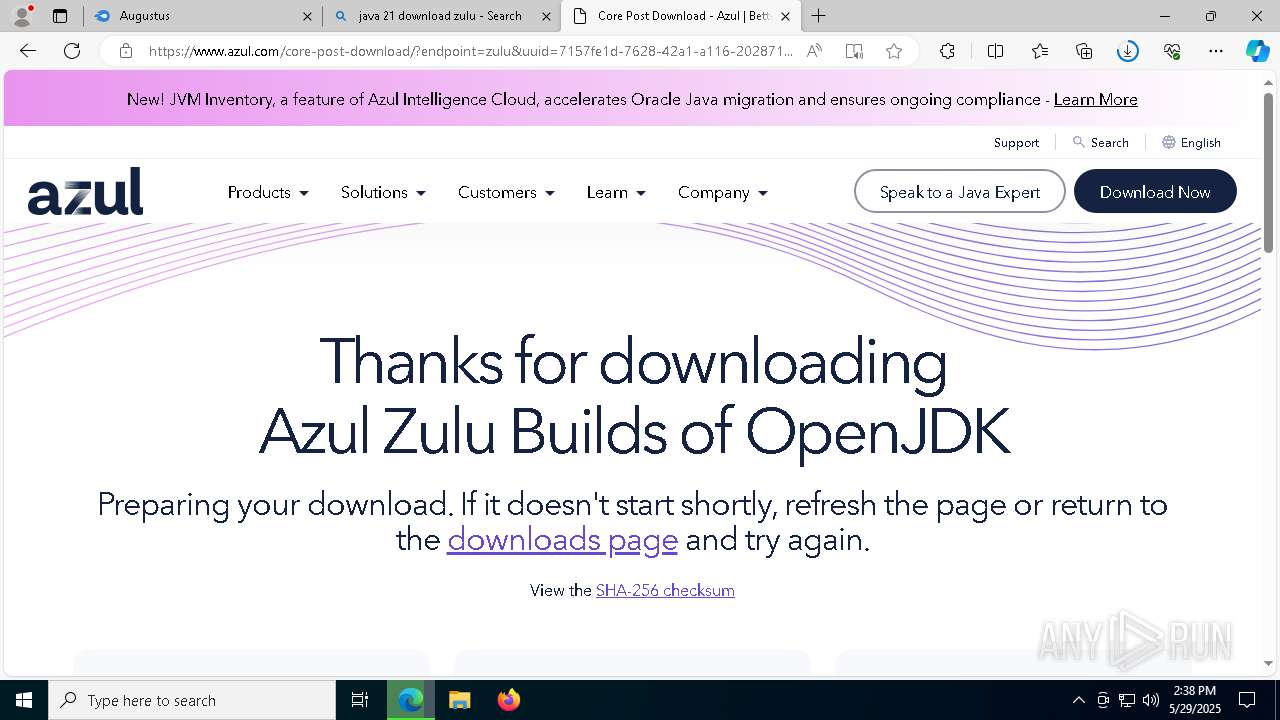View site information lock icon

[x=125, y=51]
